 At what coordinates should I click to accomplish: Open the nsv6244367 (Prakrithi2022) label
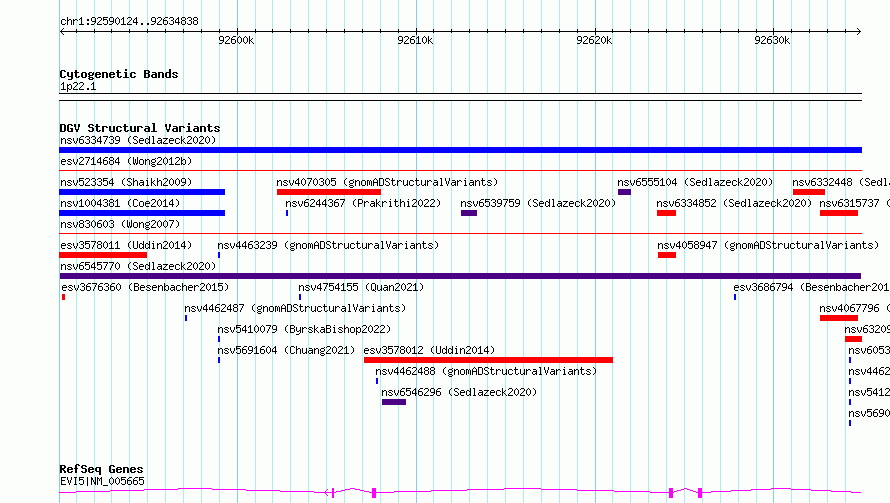tap(363, 203)
